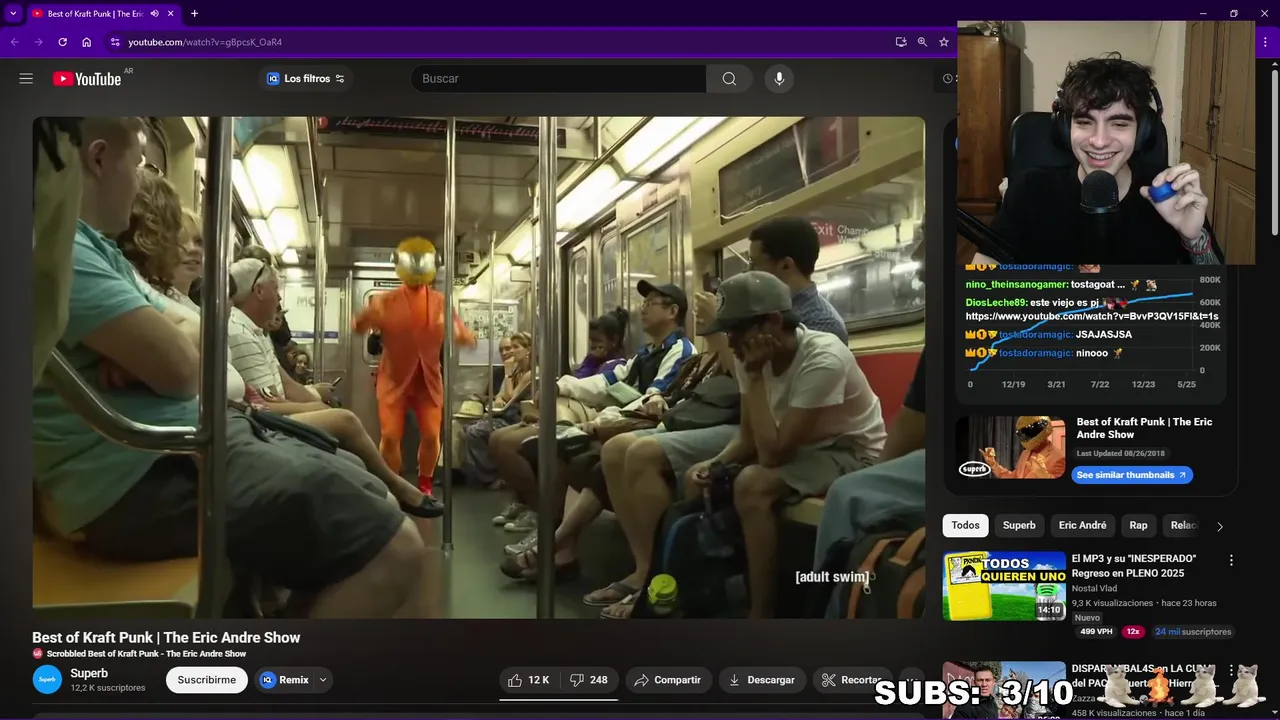The height and width of the screenshot is (720, 1280).
Task: Click the video player to pause
Action: (x=478, y=367)
